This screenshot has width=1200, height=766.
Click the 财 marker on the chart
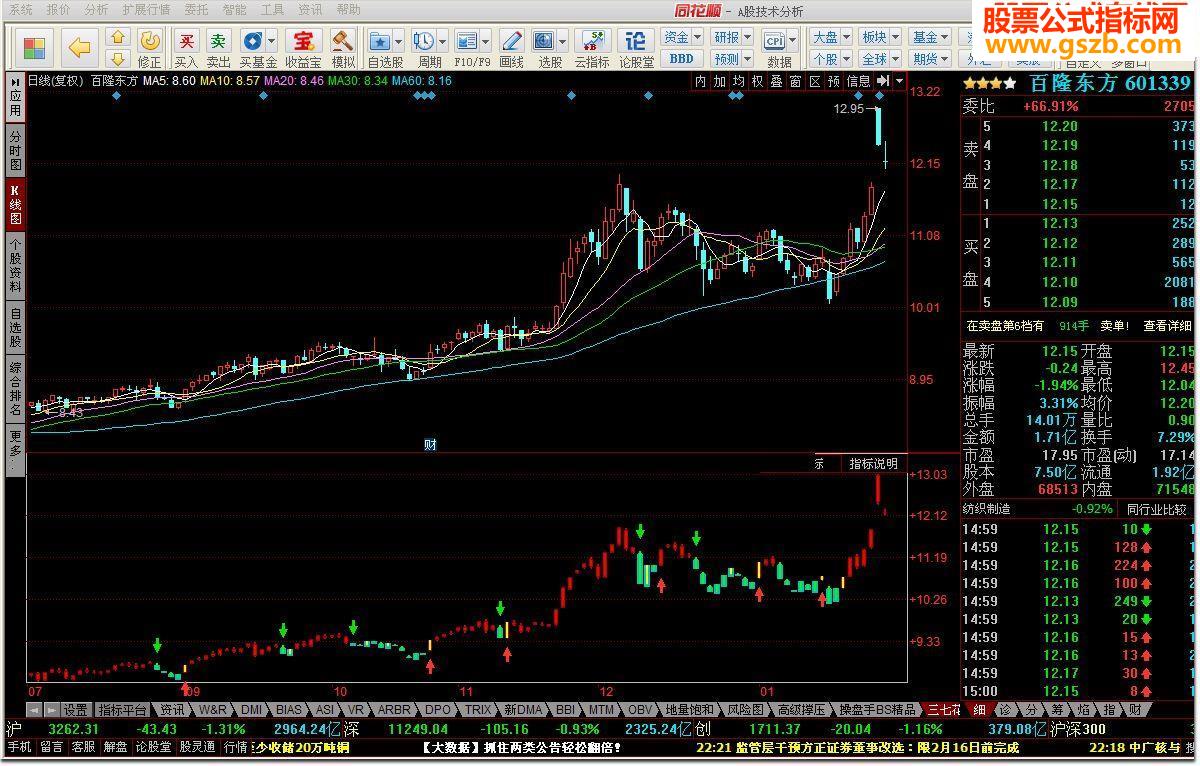tap(431, 445)
